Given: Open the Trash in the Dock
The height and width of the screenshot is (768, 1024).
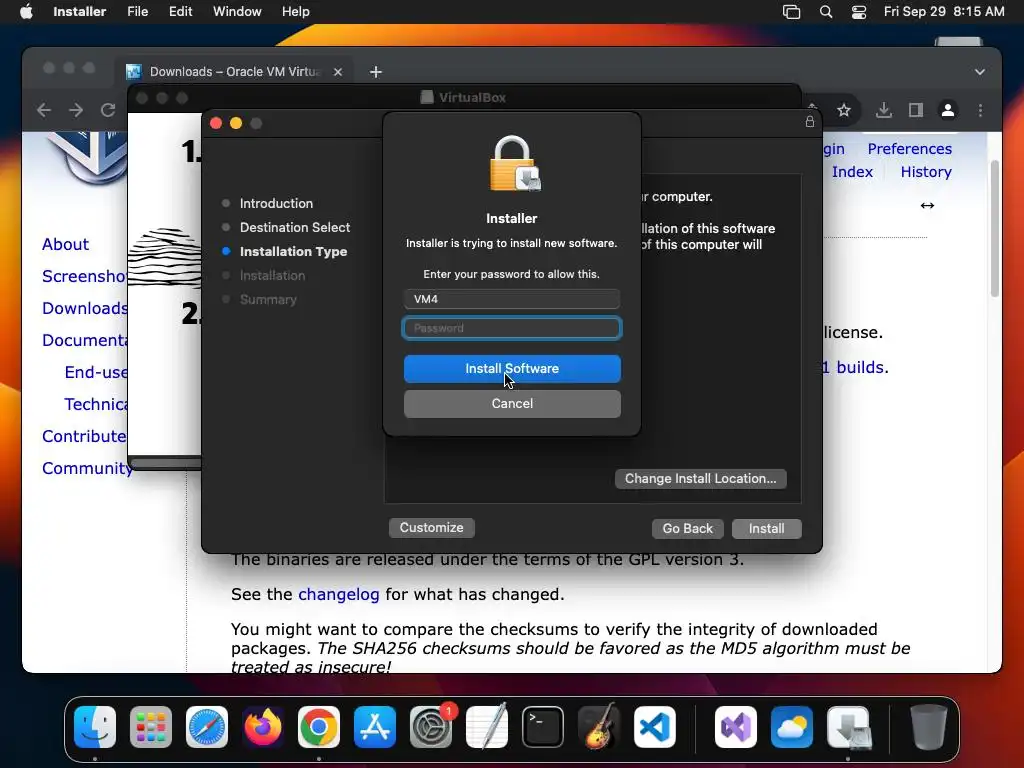Looking at the screenshot, I should pyautogui.click(x=929, y=727).
